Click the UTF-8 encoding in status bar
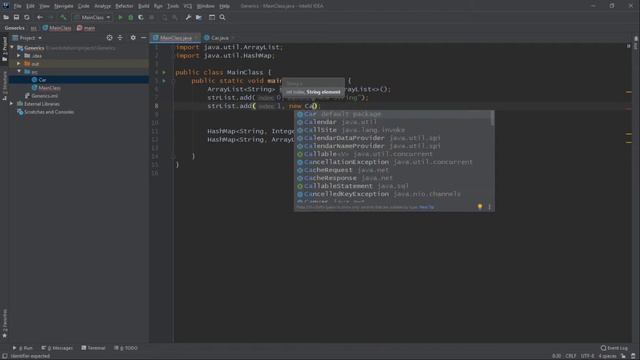This screenshot has width=640, height=360. (587, 356)
